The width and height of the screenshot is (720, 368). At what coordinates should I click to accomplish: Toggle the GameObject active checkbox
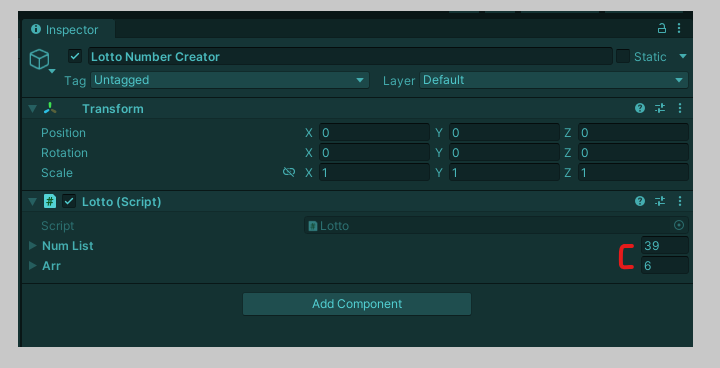[75, 57]
